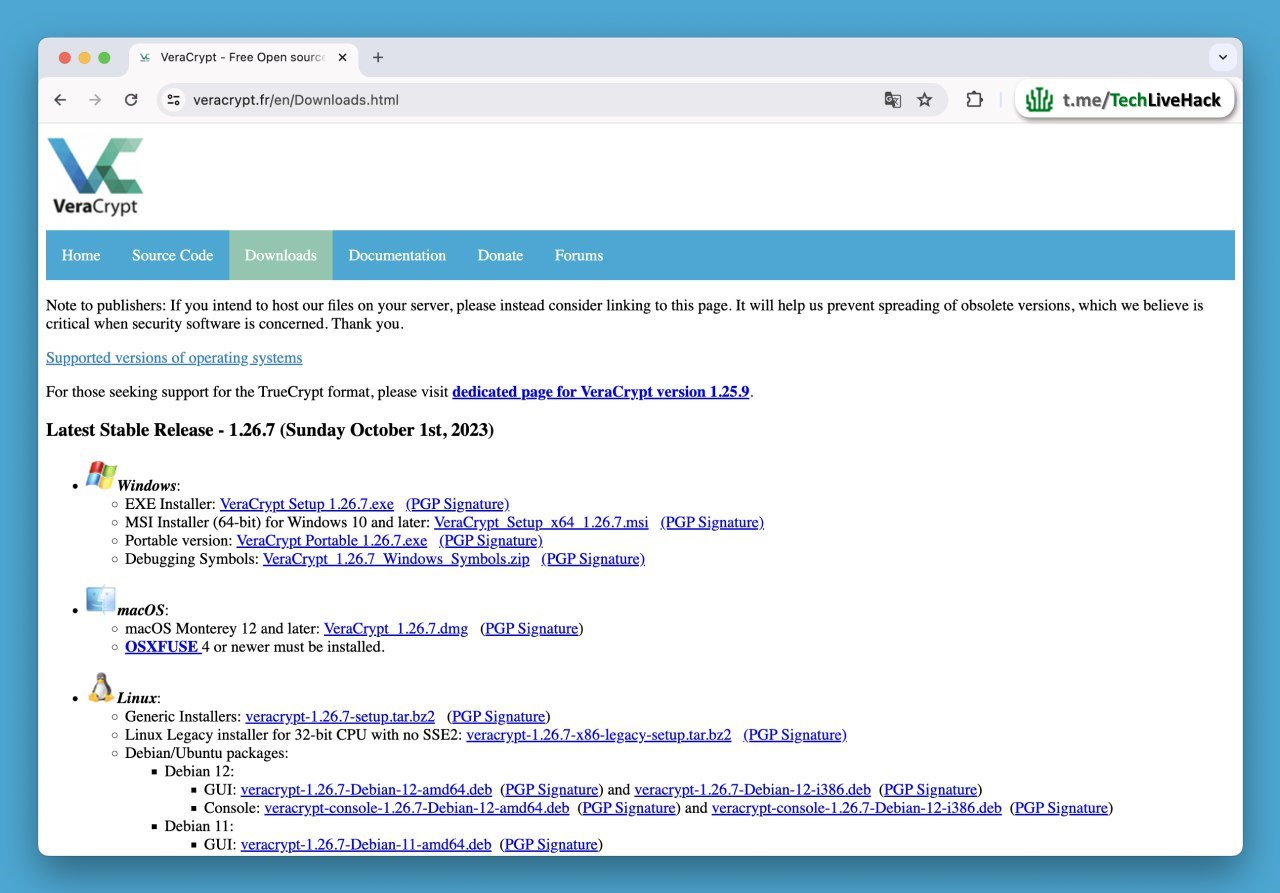
Task: Open PGP Signature for EXE Installer
Action: (457, 504)
